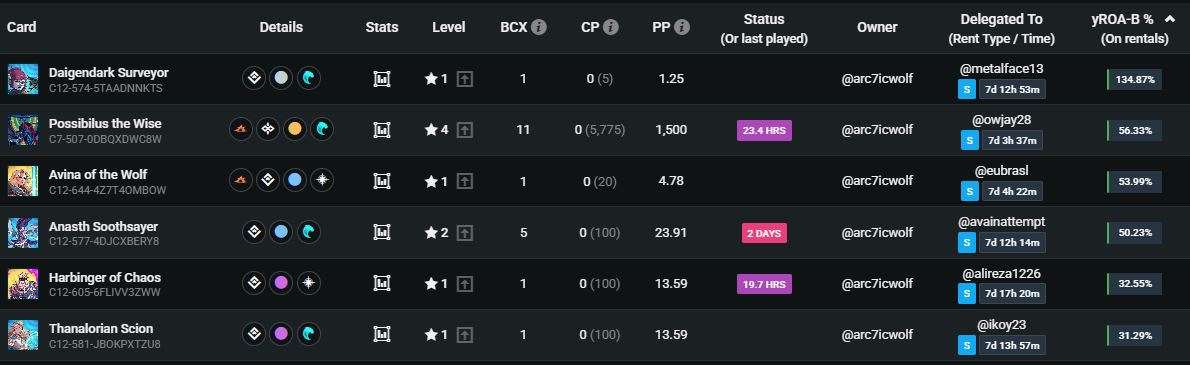Click PP column info icon
The width and height of the screenshot is (1190, 365).
click(682, 27)
